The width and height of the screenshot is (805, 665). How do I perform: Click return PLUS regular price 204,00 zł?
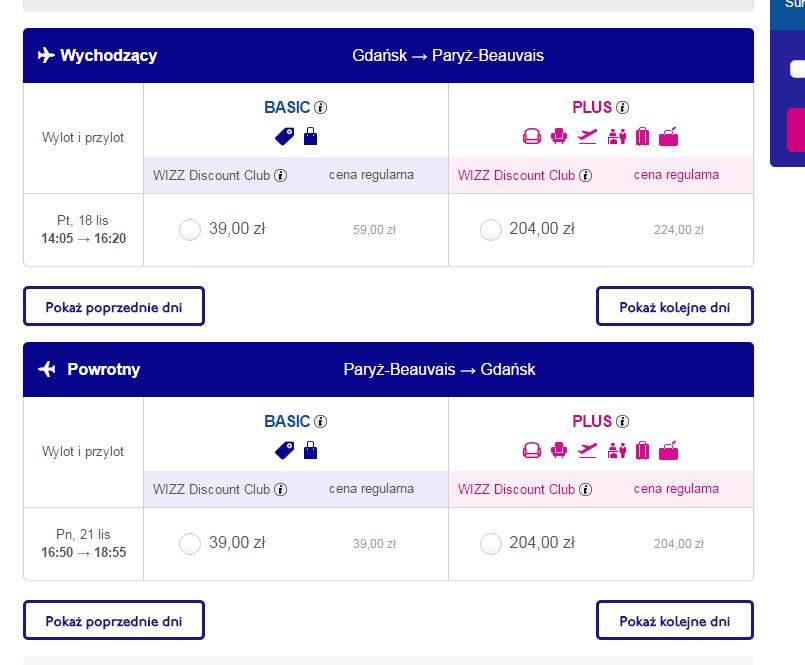pos(679,544)
